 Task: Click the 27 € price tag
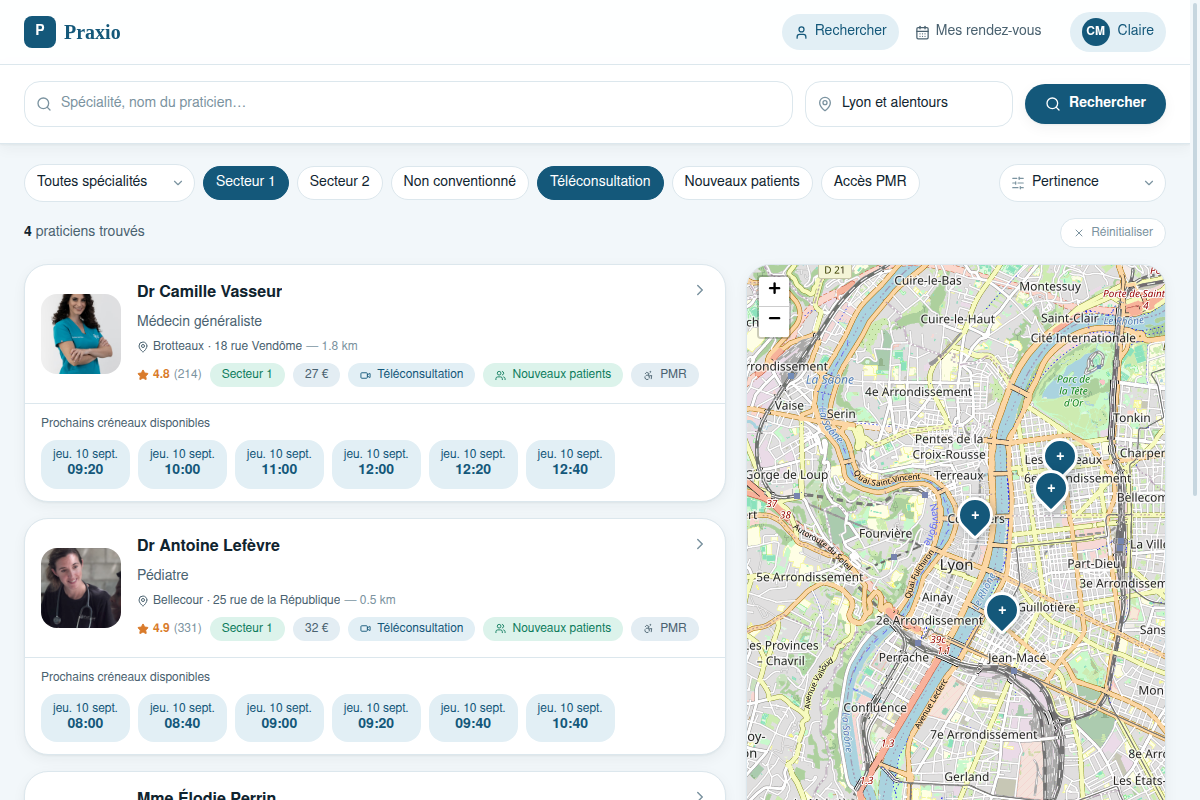pyautogui.click(x=316, y=375)
